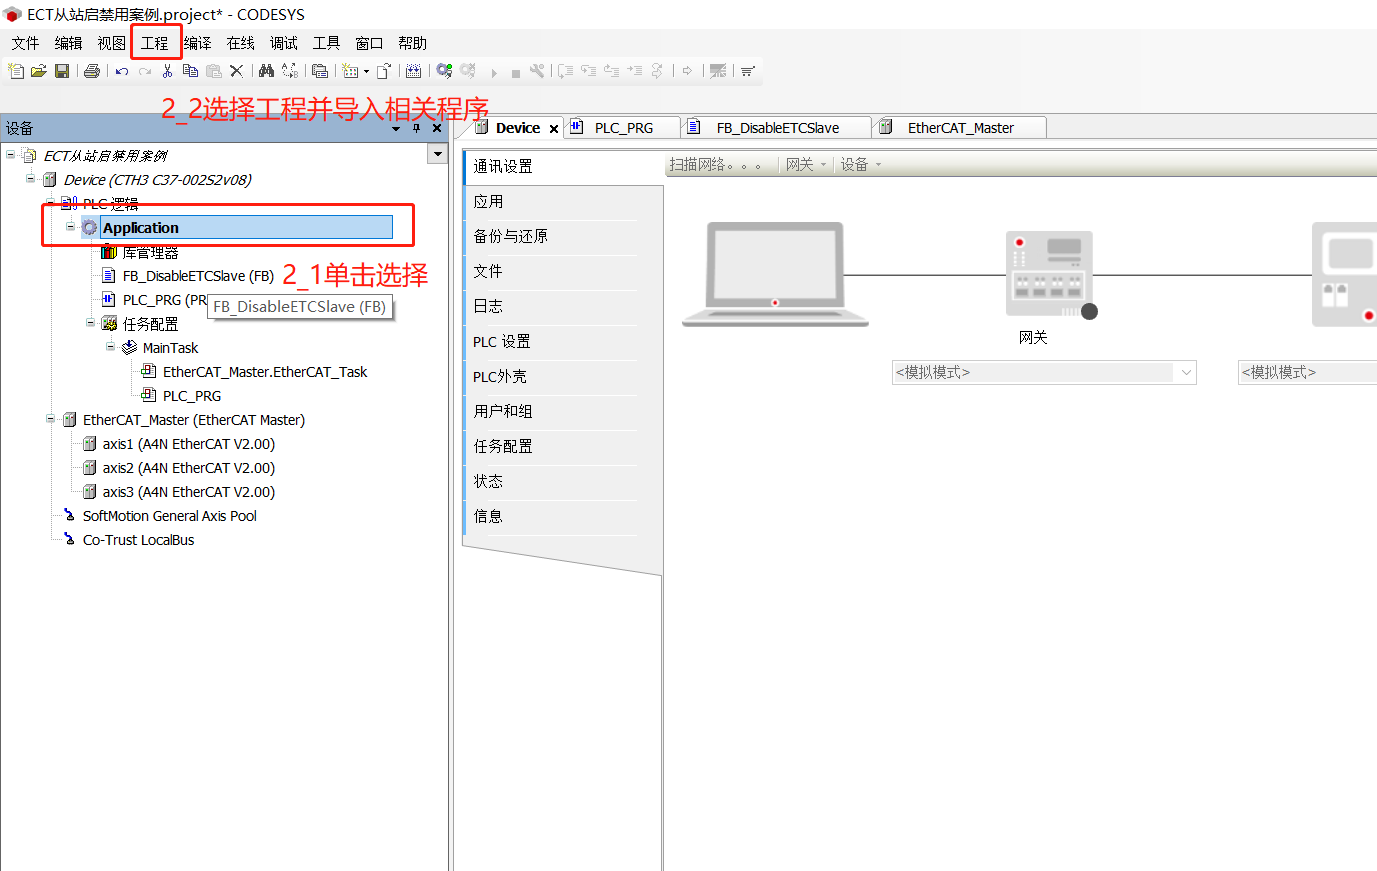Open the 设备 dropdown in device toolbar
1377x871 pixels.
pos(860,165)
